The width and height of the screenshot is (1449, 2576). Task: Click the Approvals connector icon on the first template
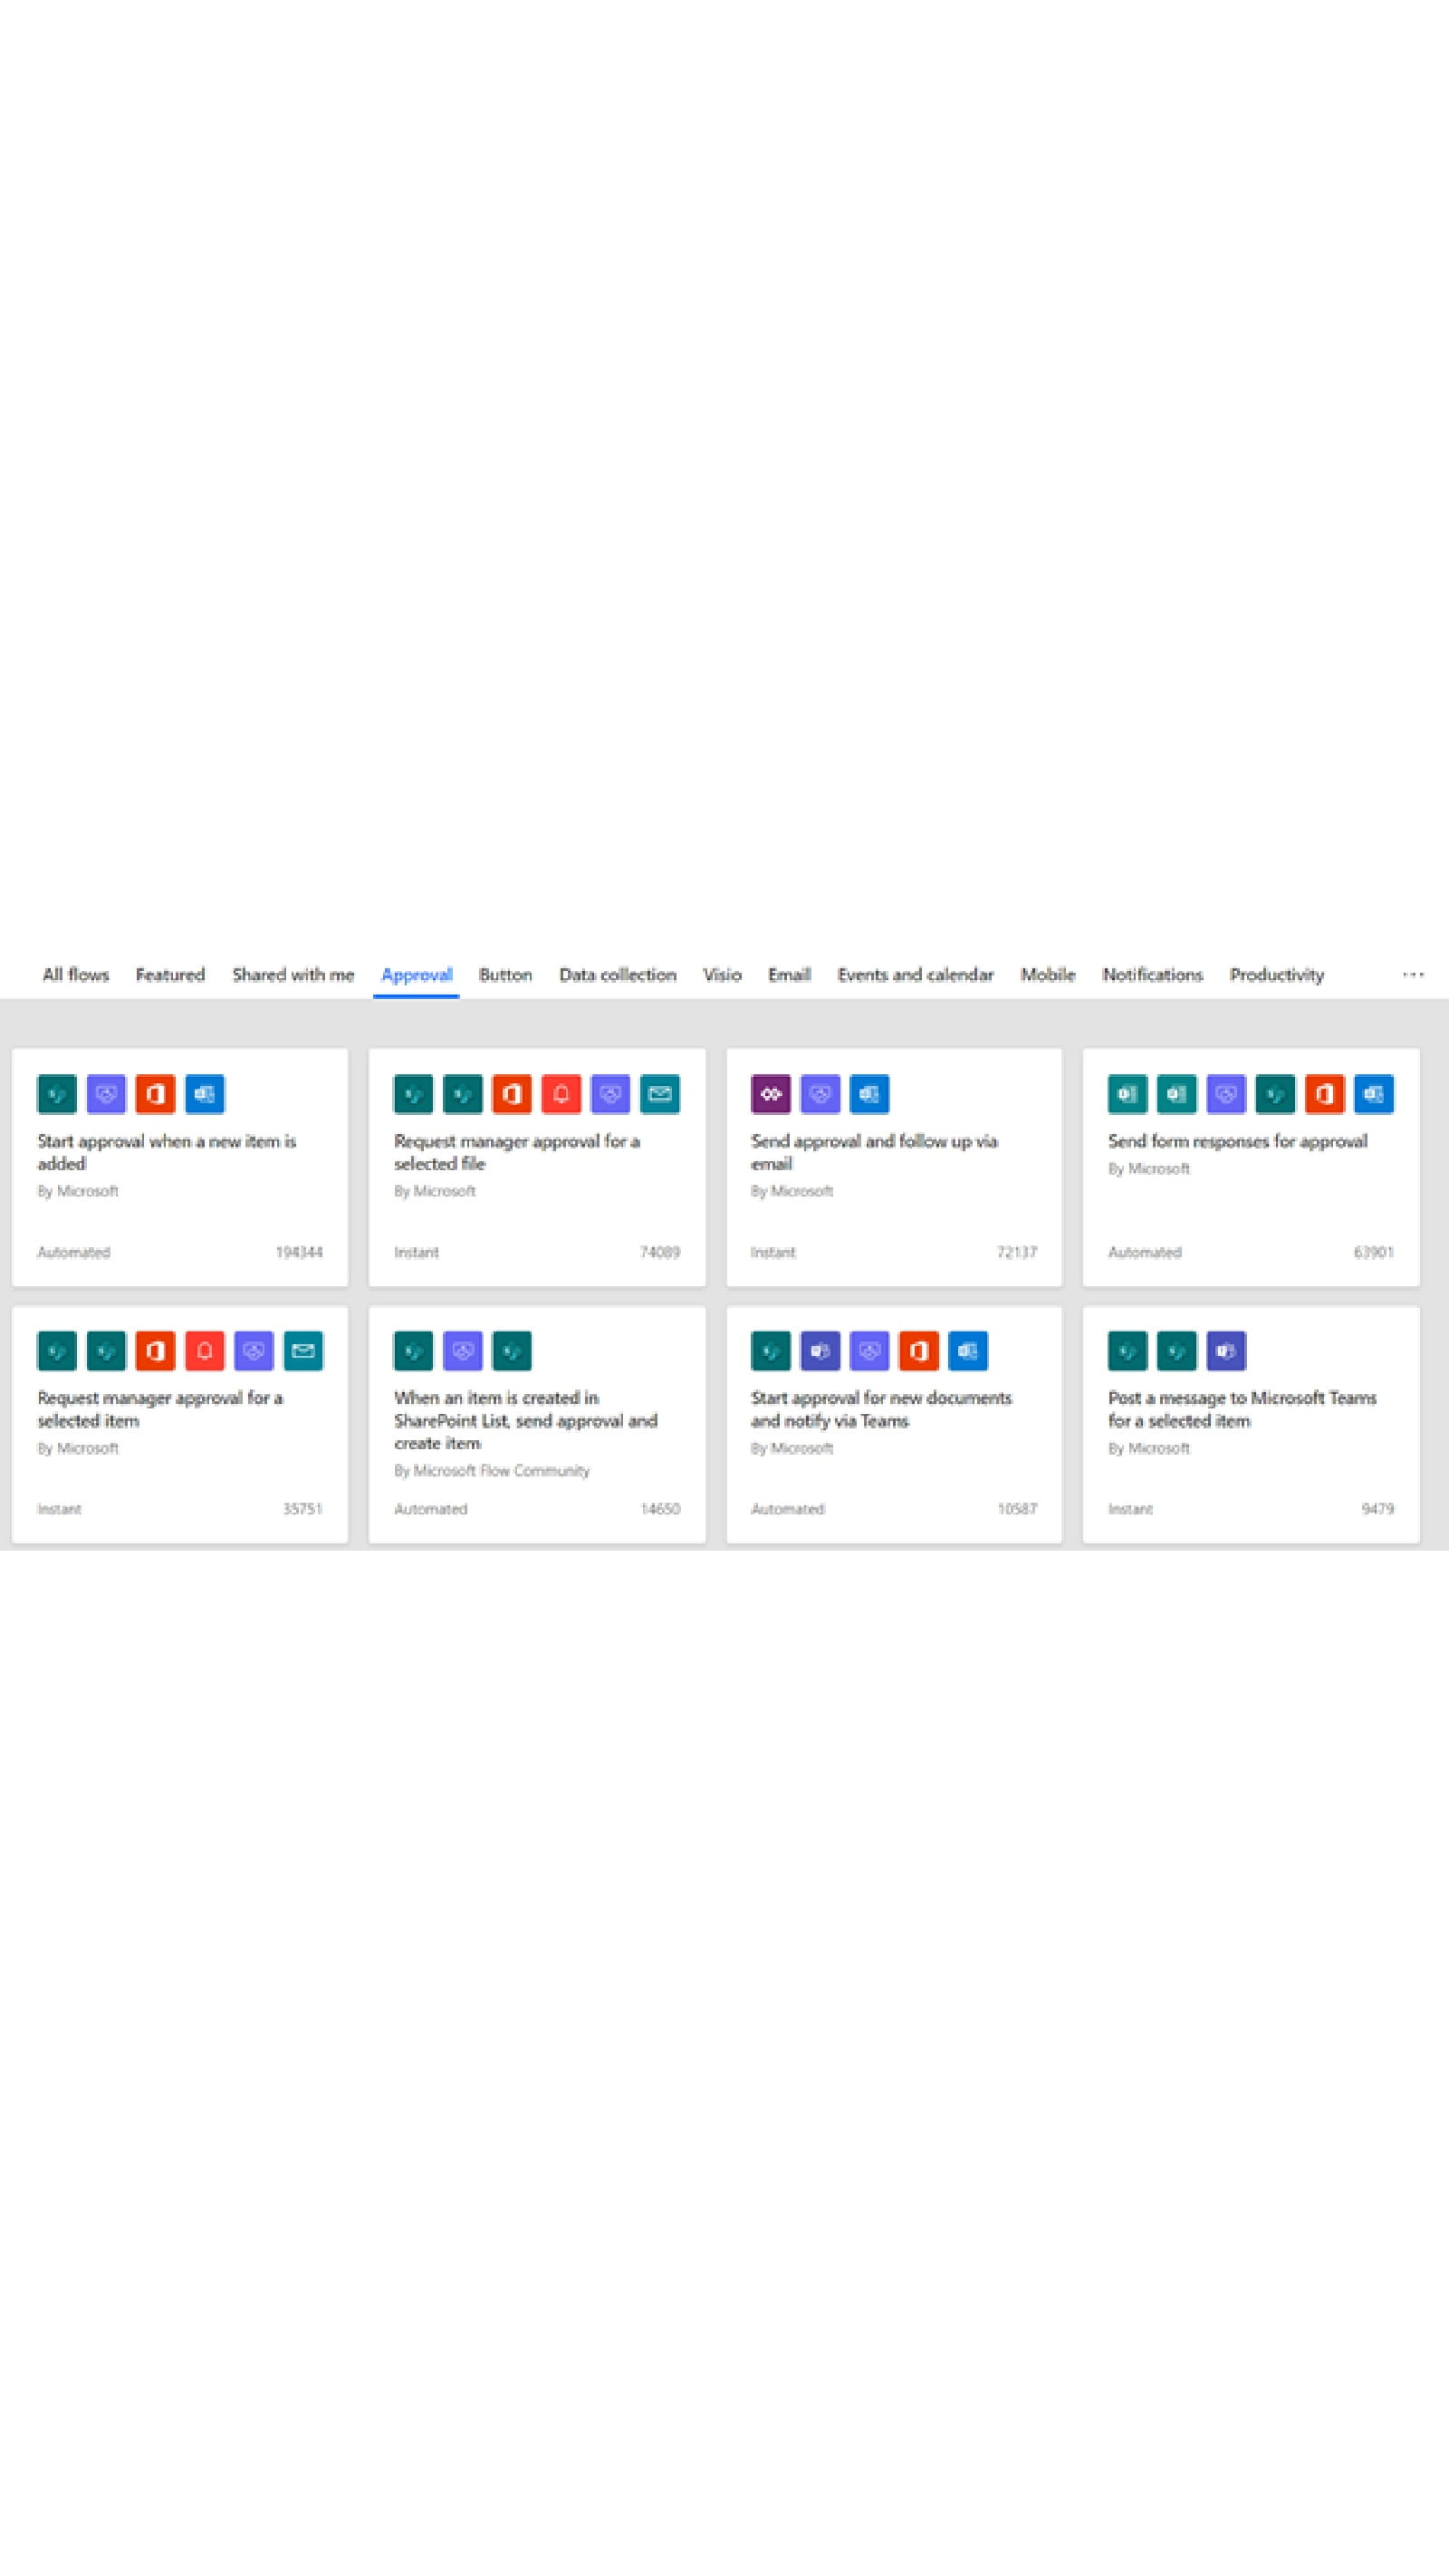pyautogui.click(x=104, y=1095)
